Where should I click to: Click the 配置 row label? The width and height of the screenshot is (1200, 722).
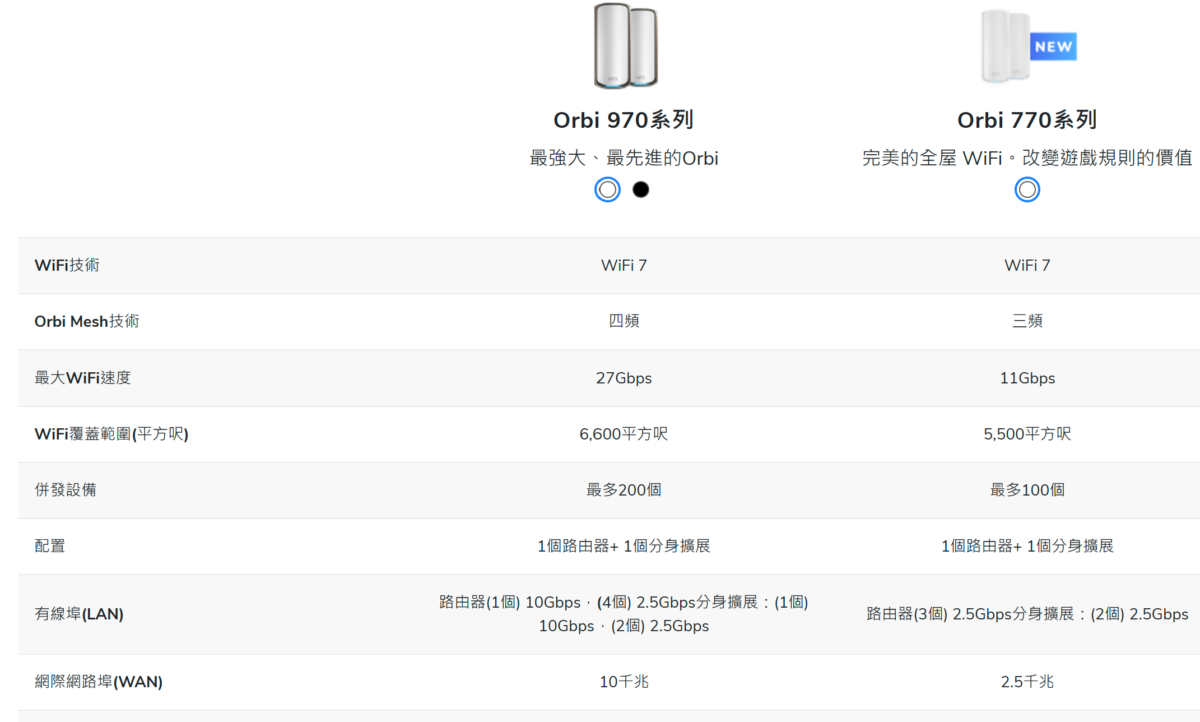(50, 546)
